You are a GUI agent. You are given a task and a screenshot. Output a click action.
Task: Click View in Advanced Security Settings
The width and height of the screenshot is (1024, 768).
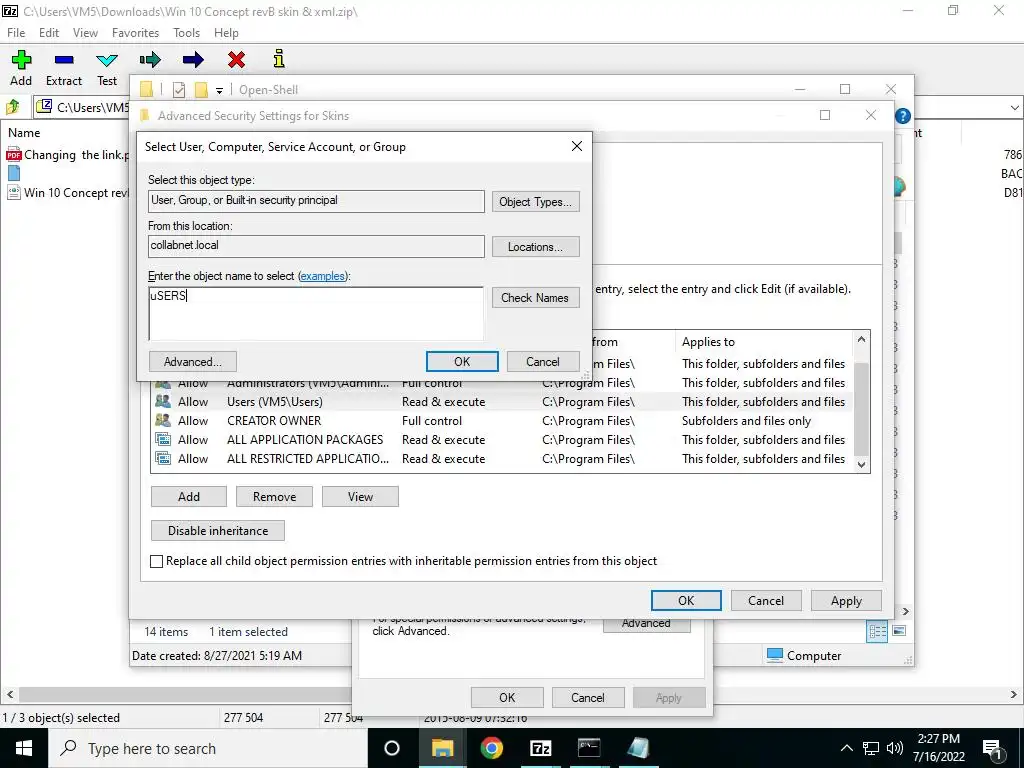[x=360, y=497]
